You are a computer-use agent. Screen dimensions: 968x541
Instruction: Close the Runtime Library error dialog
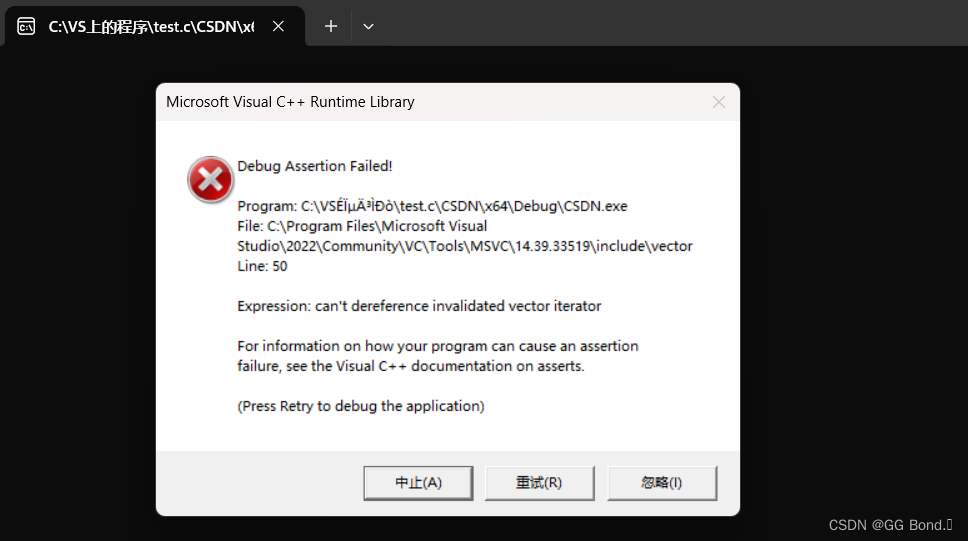pos(719,102)
